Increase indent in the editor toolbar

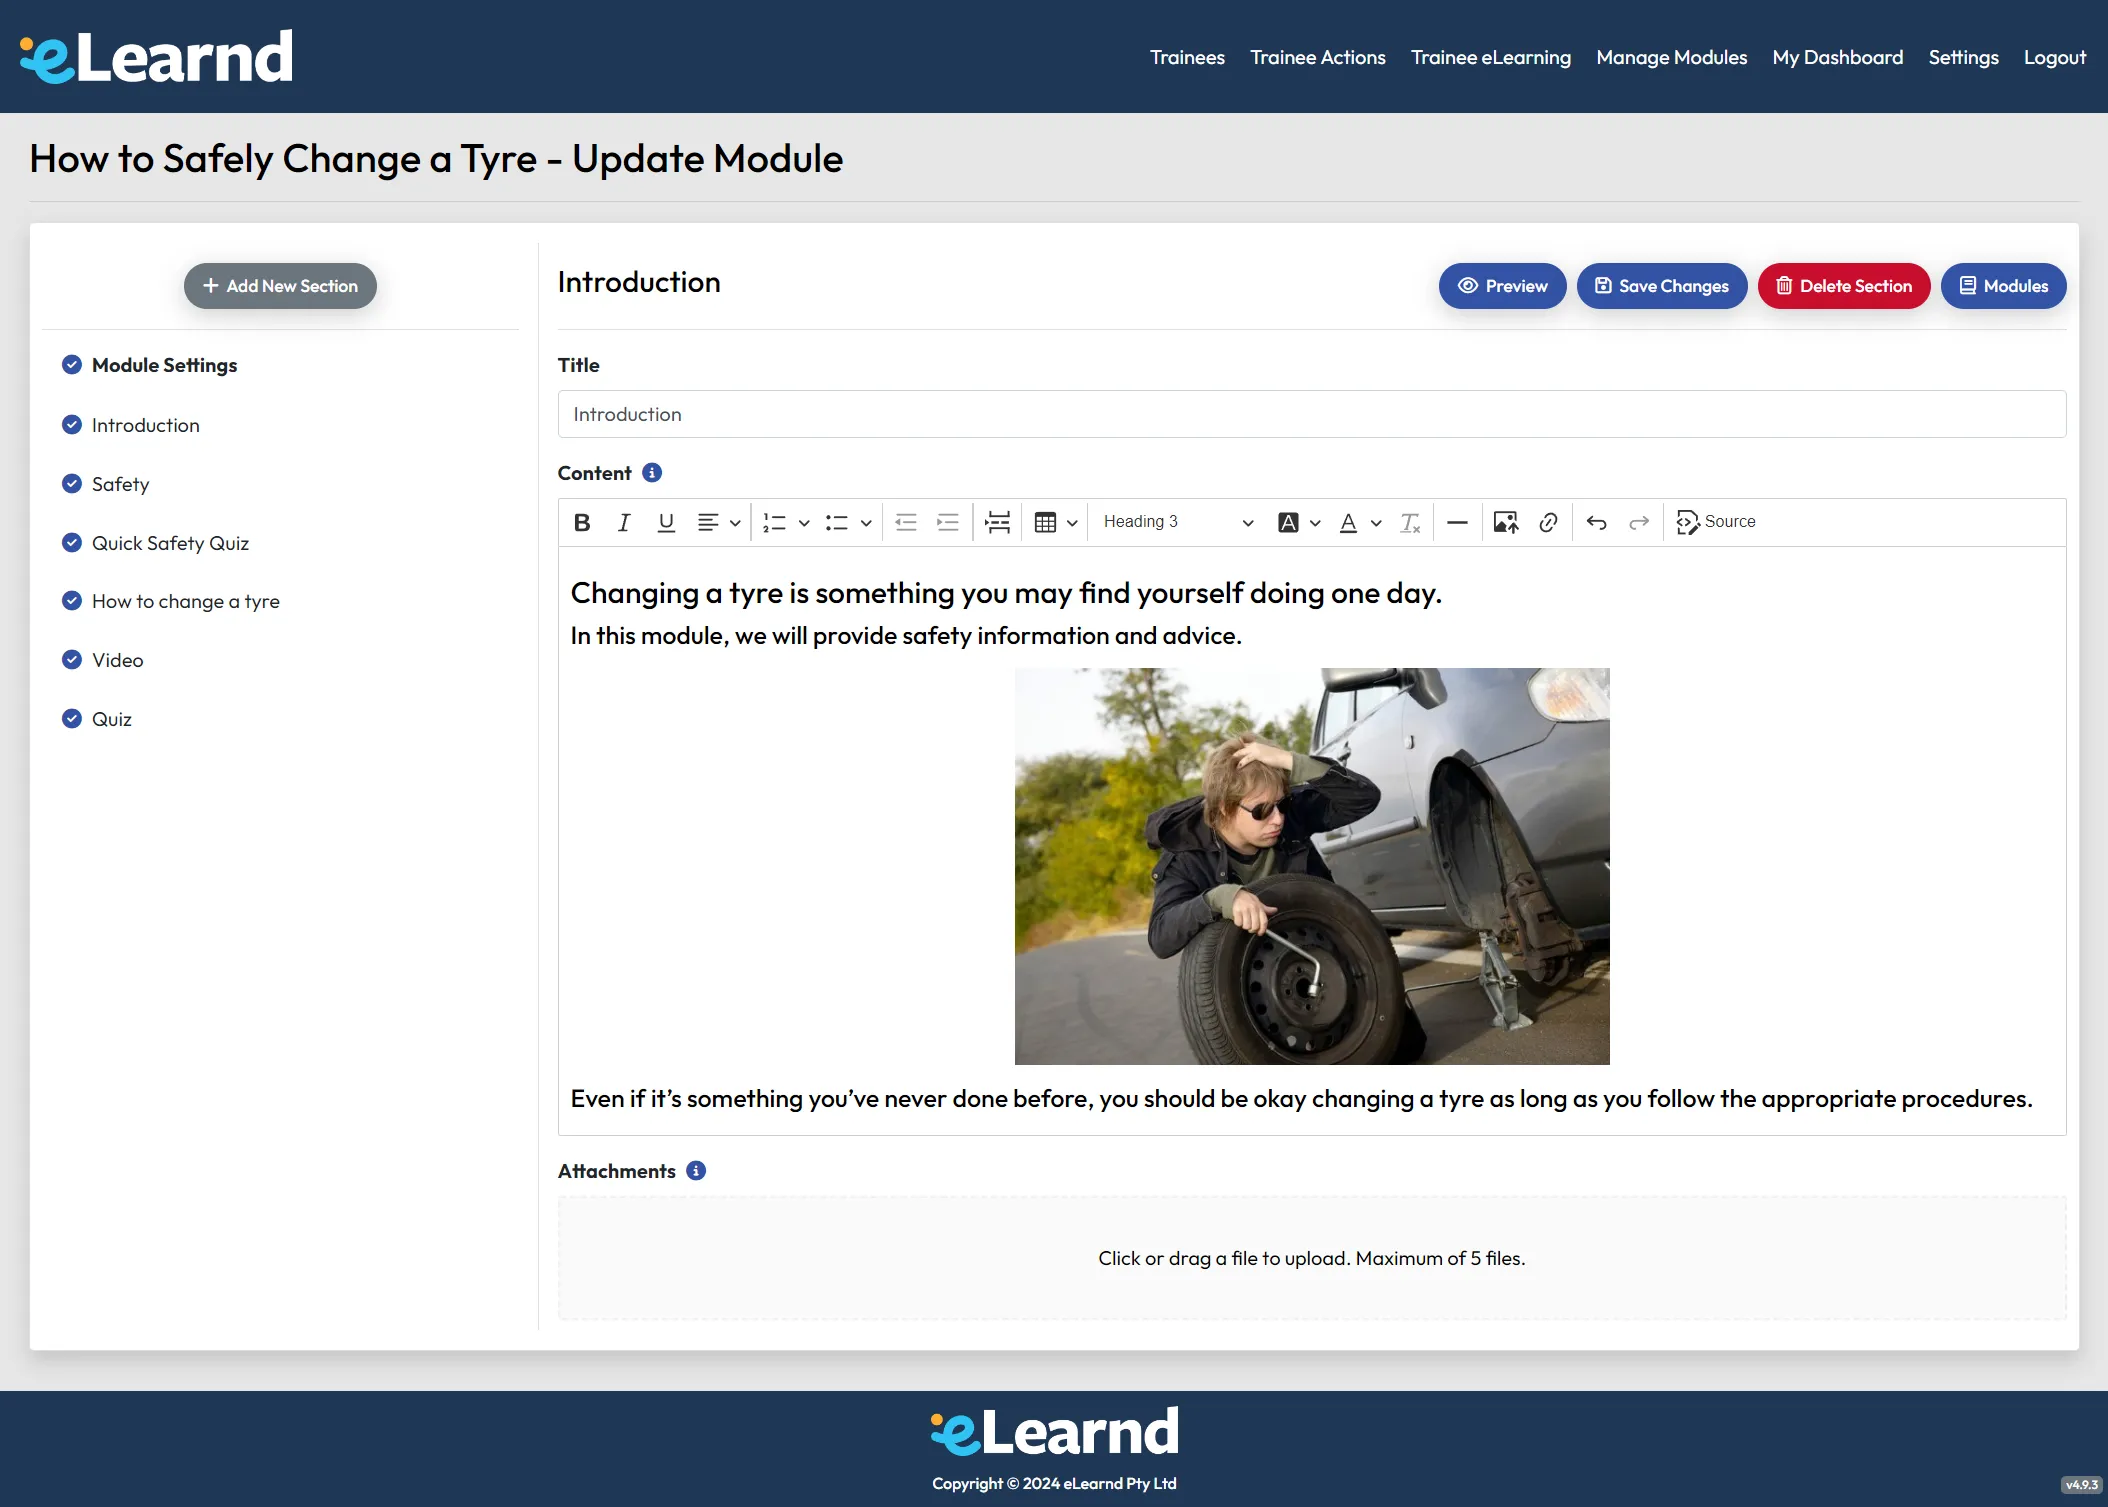[947, 522]
